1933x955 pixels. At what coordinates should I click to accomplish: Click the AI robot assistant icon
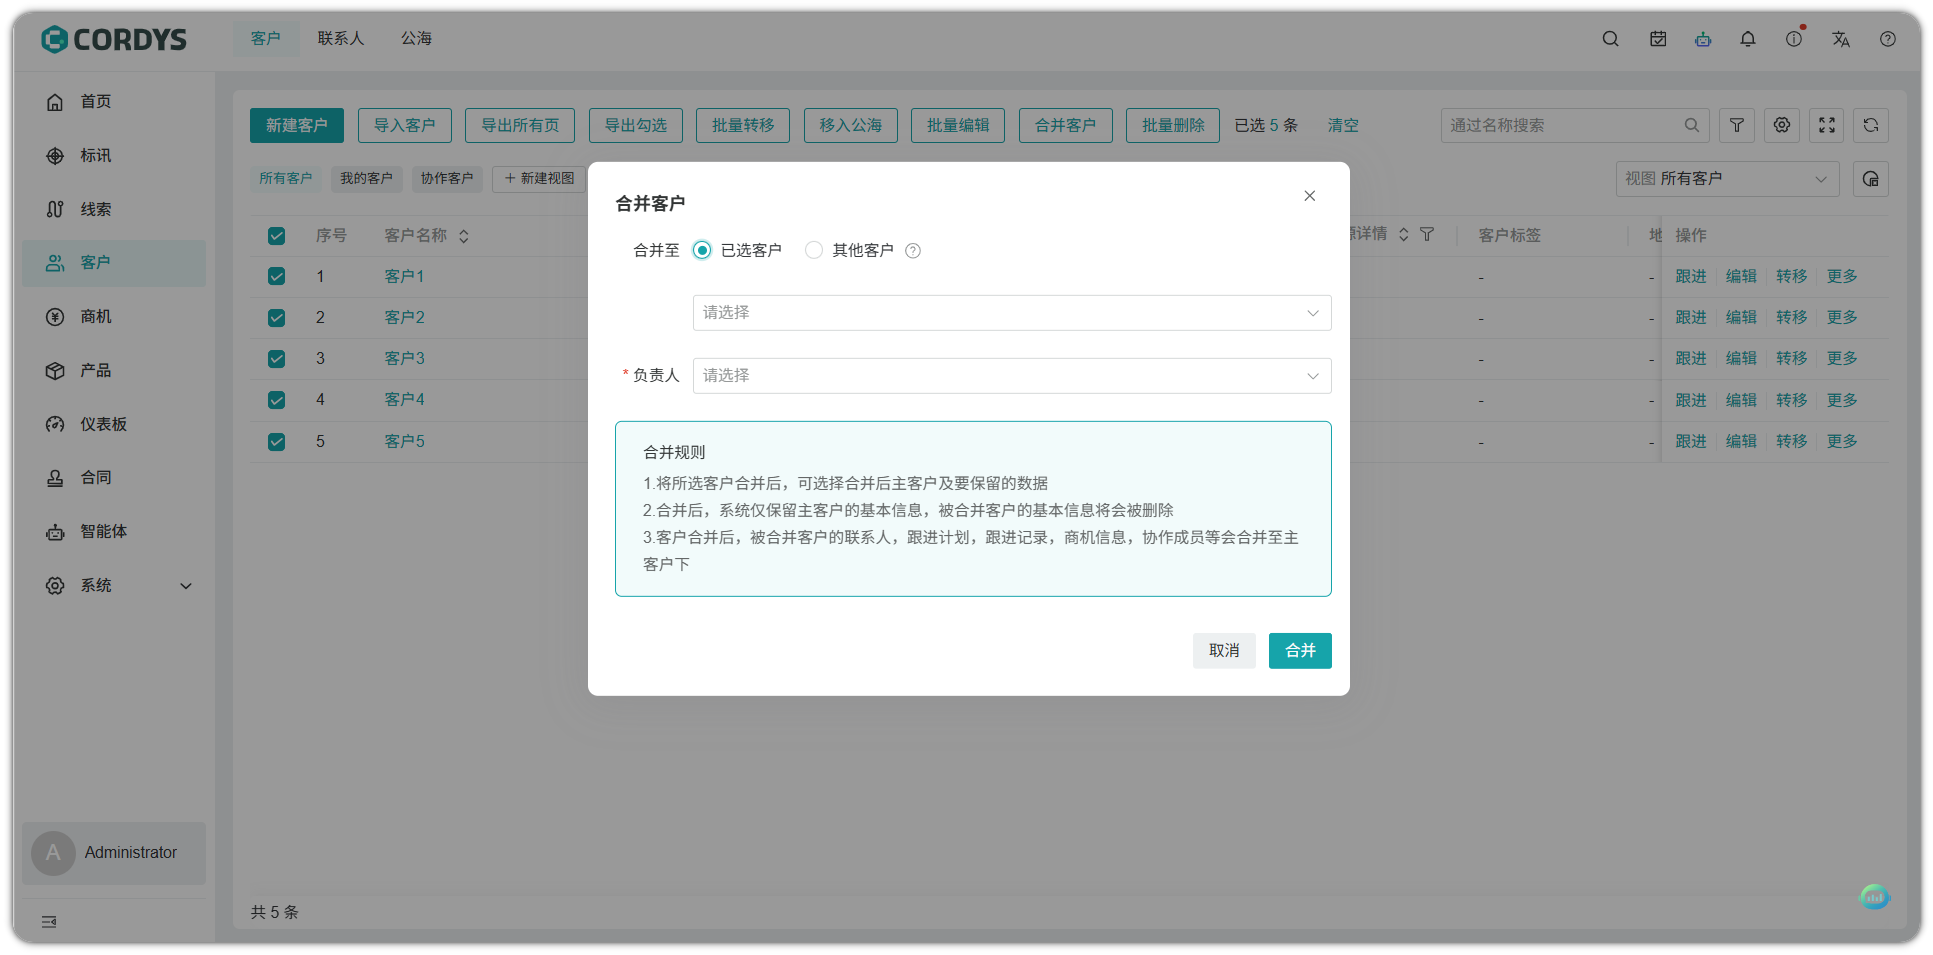point(1703,38)
